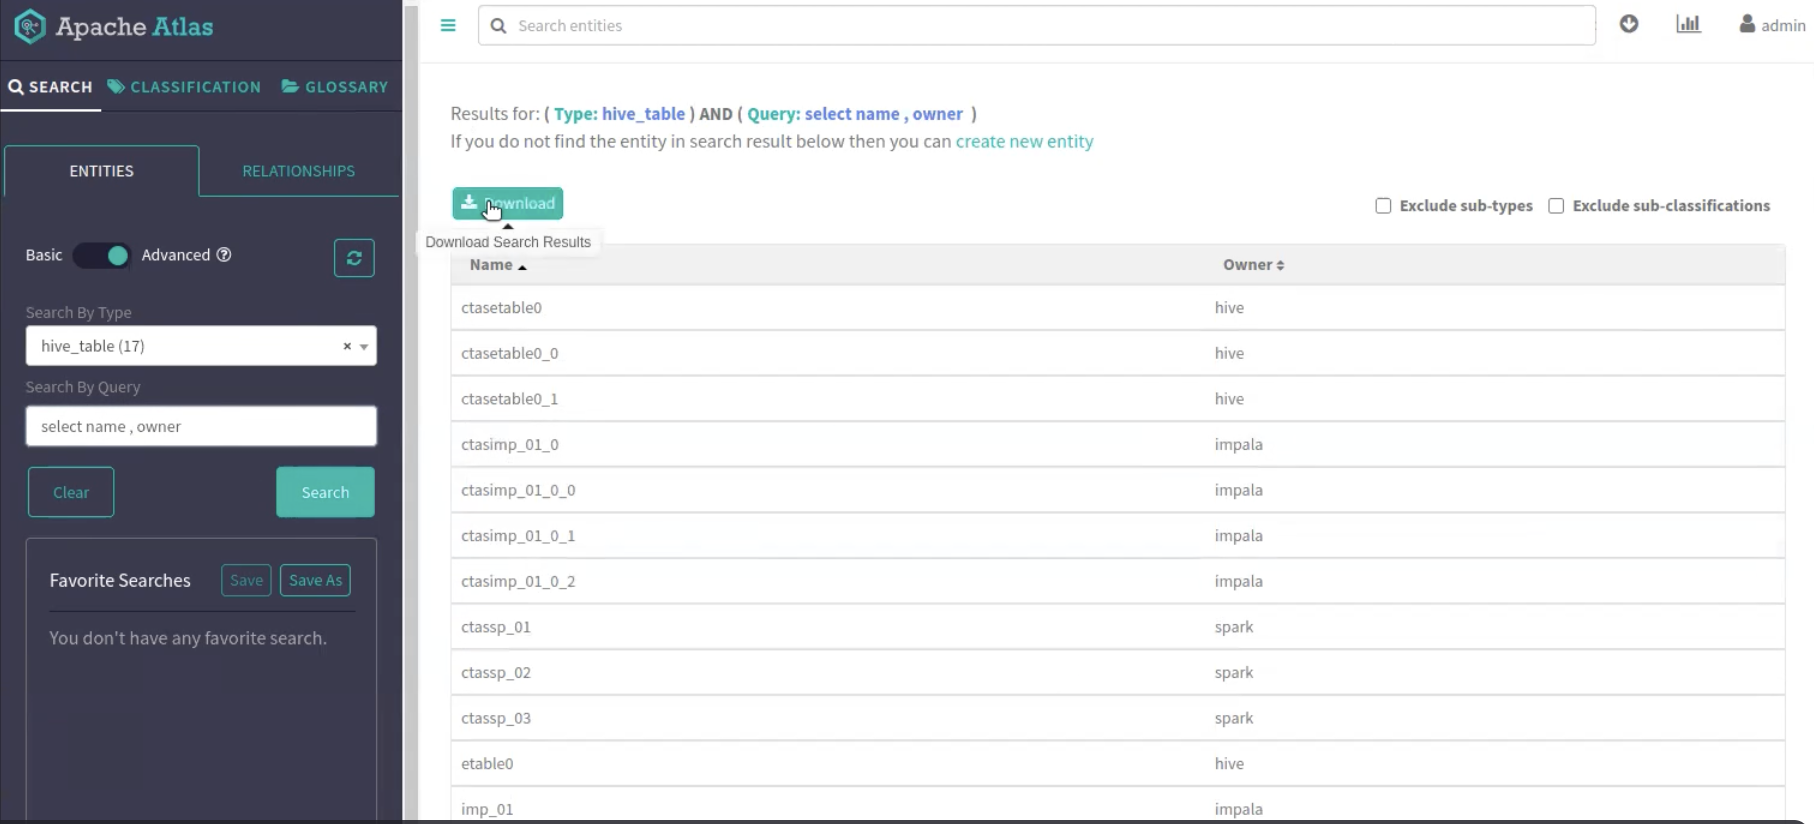This screenshot has width=1814, height=824.
Task: Click the Download search results button
Action: pyautogui.click(x=508, y=203)
